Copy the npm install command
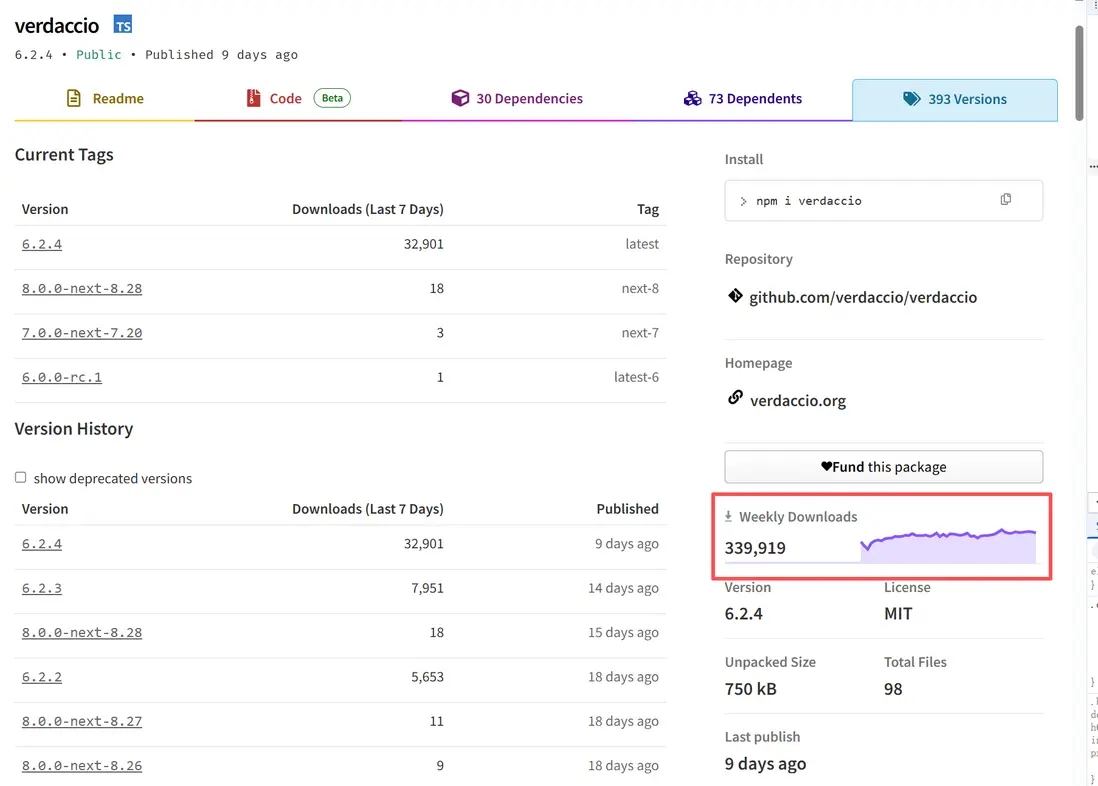The height and width of the screenshot is (786, 1098). coord(1006,200)
